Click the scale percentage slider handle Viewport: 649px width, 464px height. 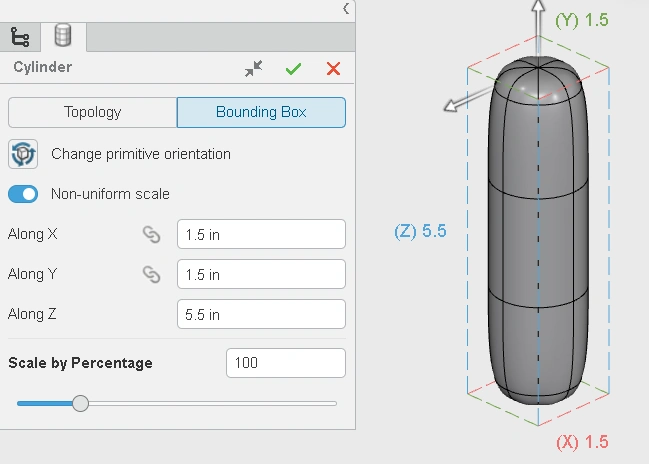(80, 403)
